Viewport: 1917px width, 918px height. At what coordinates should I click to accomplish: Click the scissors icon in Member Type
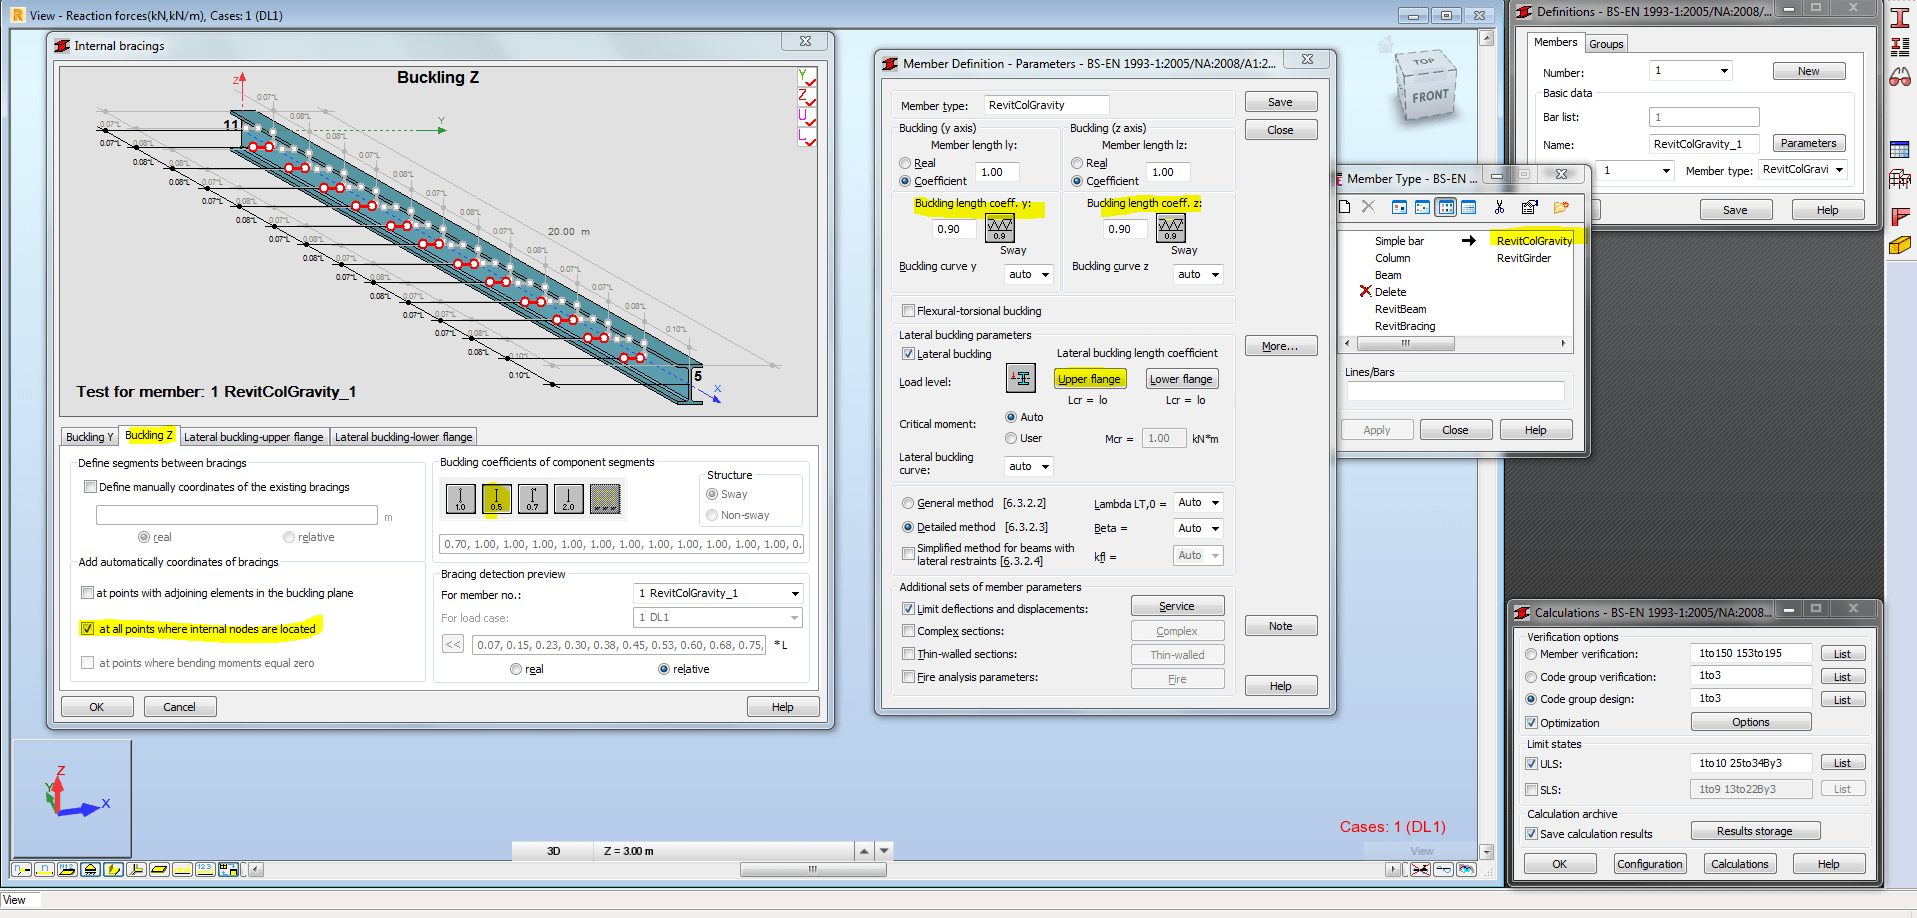point(1499,207)
